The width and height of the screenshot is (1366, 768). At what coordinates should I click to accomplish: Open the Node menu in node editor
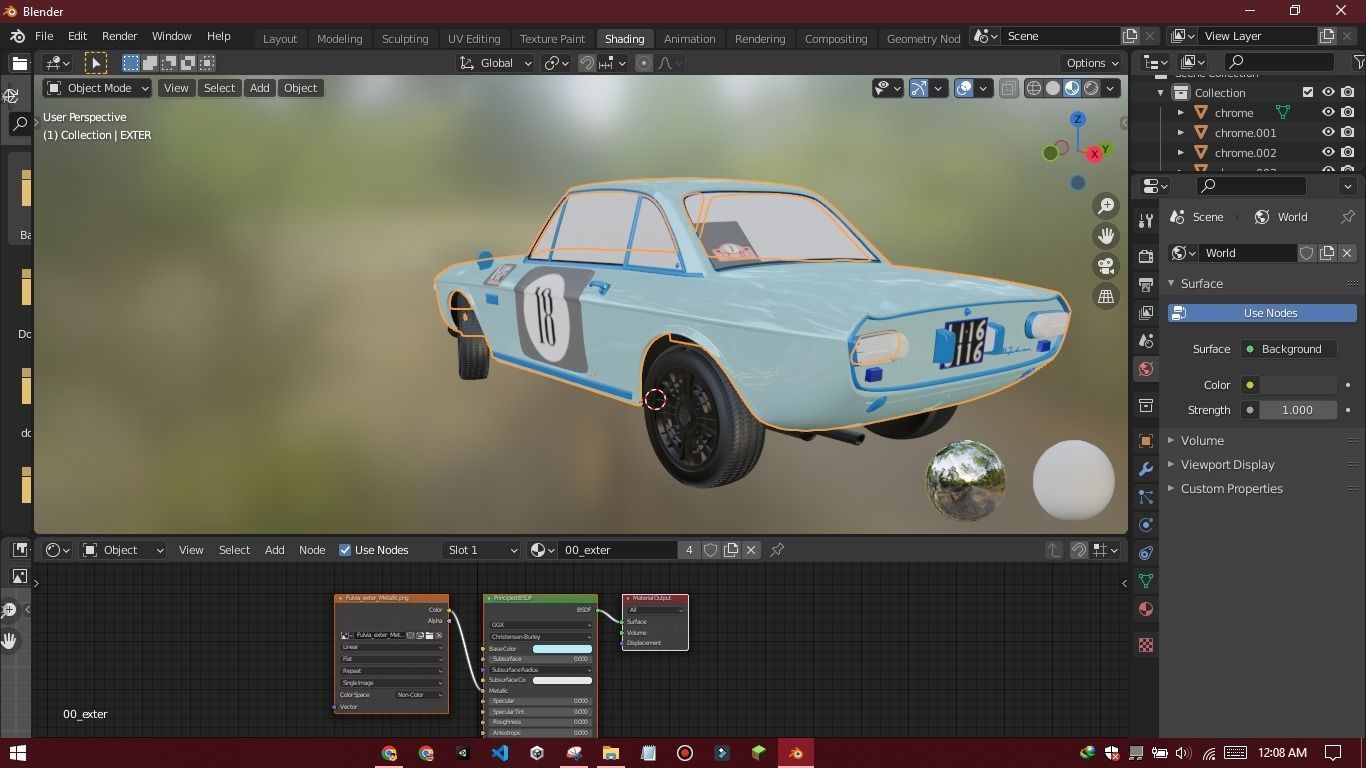[312, 550]
